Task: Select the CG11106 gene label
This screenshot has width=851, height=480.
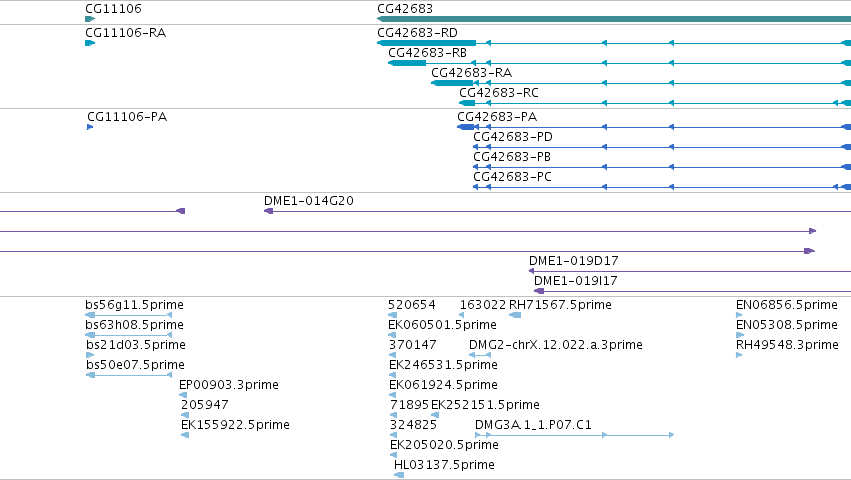Action: point(113,9)
